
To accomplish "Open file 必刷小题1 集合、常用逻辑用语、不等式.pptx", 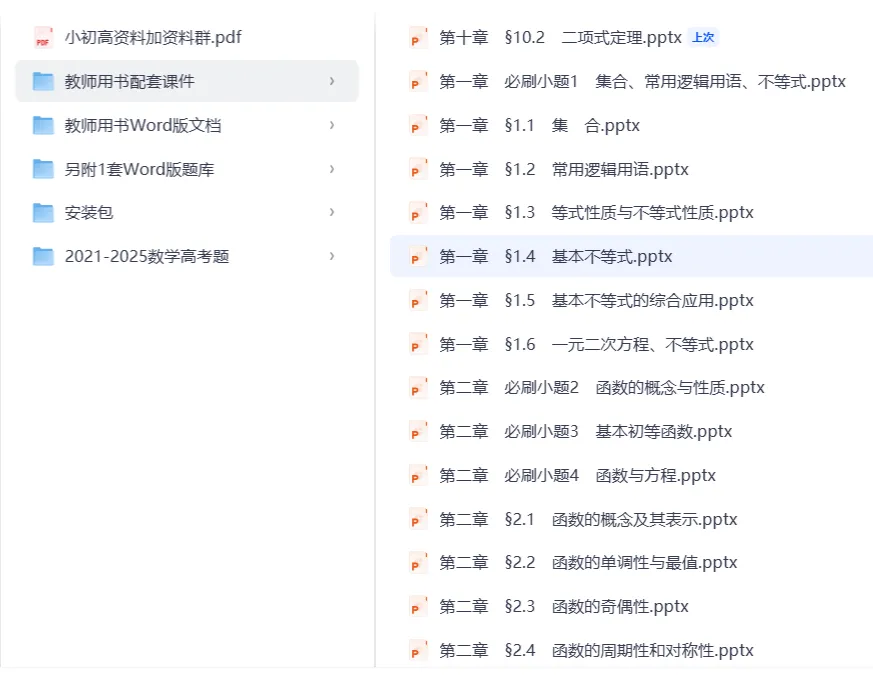I will click(643, 81).
